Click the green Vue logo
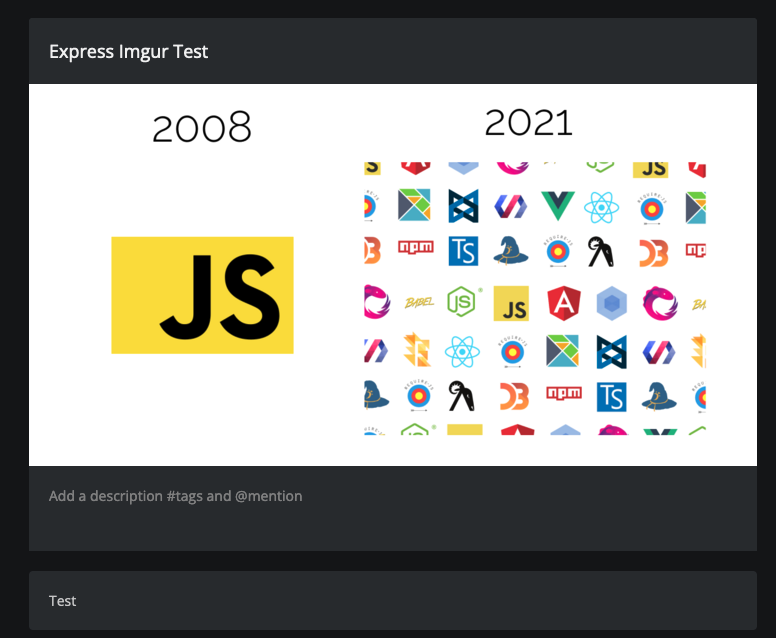Screen dimensions: 776x638 (x=558, y=207)
